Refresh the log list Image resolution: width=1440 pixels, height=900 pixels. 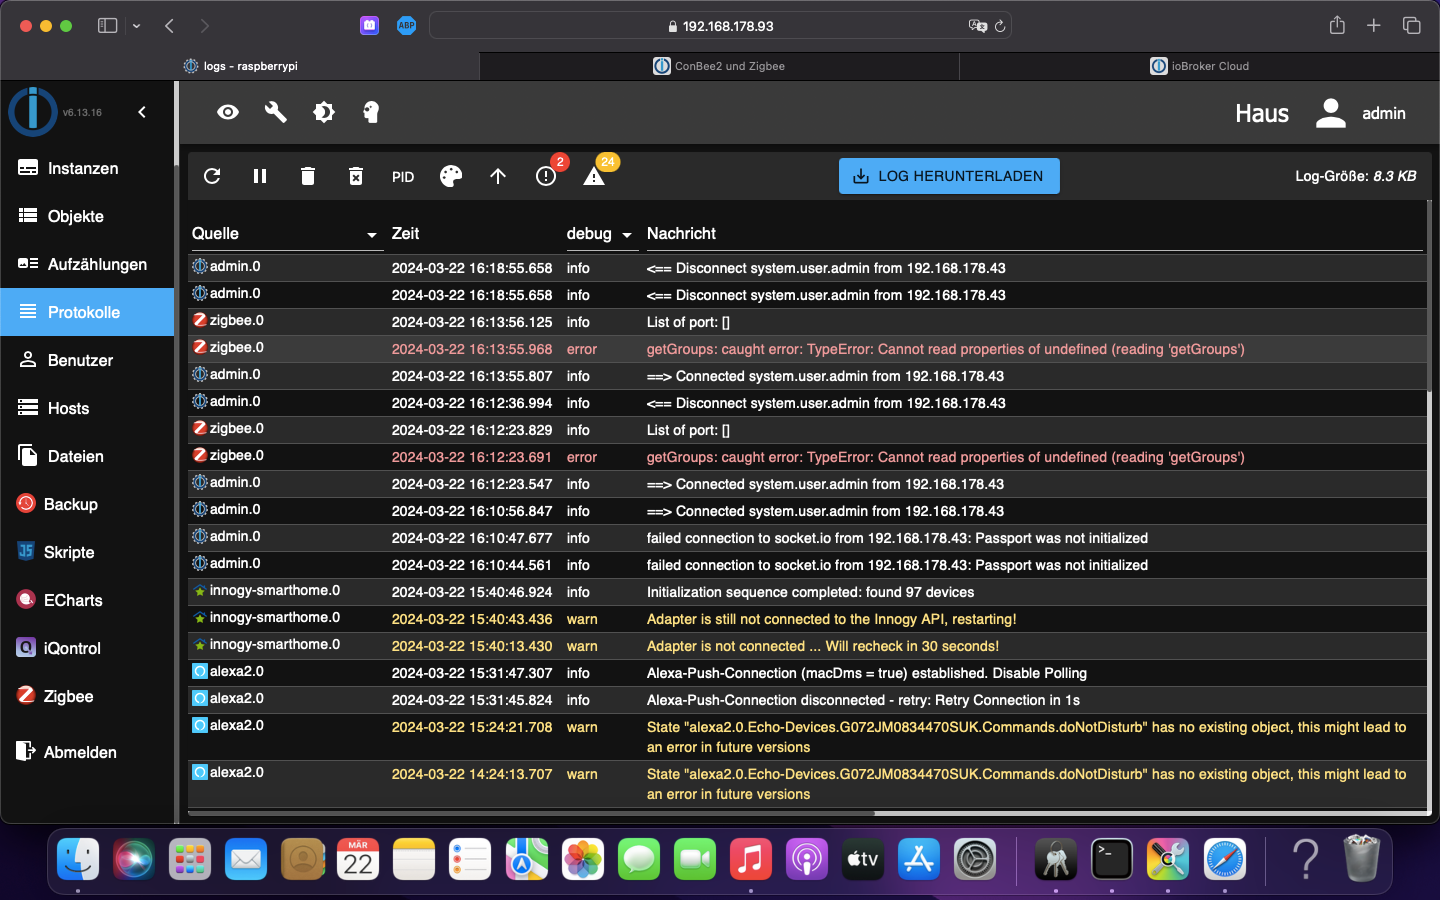click(x=212, y=176)
